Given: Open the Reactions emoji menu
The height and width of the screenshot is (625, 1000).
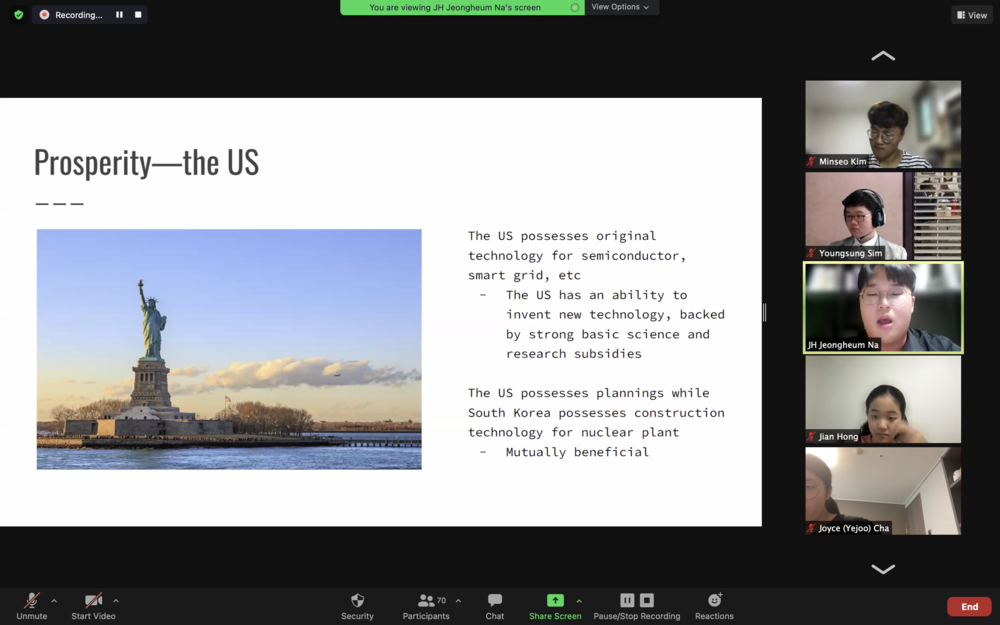Looking at the screenshot, I should [x=714, y=607].
